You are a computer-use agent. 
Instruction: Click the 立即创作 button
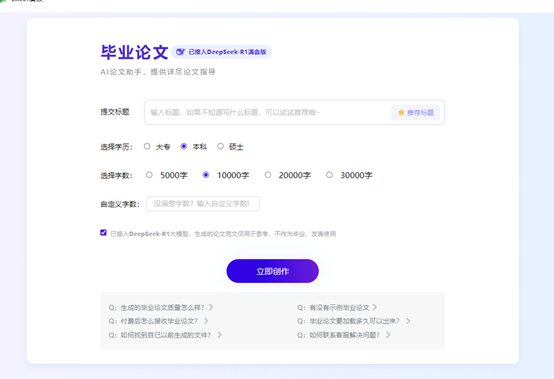tap(272, 271)
